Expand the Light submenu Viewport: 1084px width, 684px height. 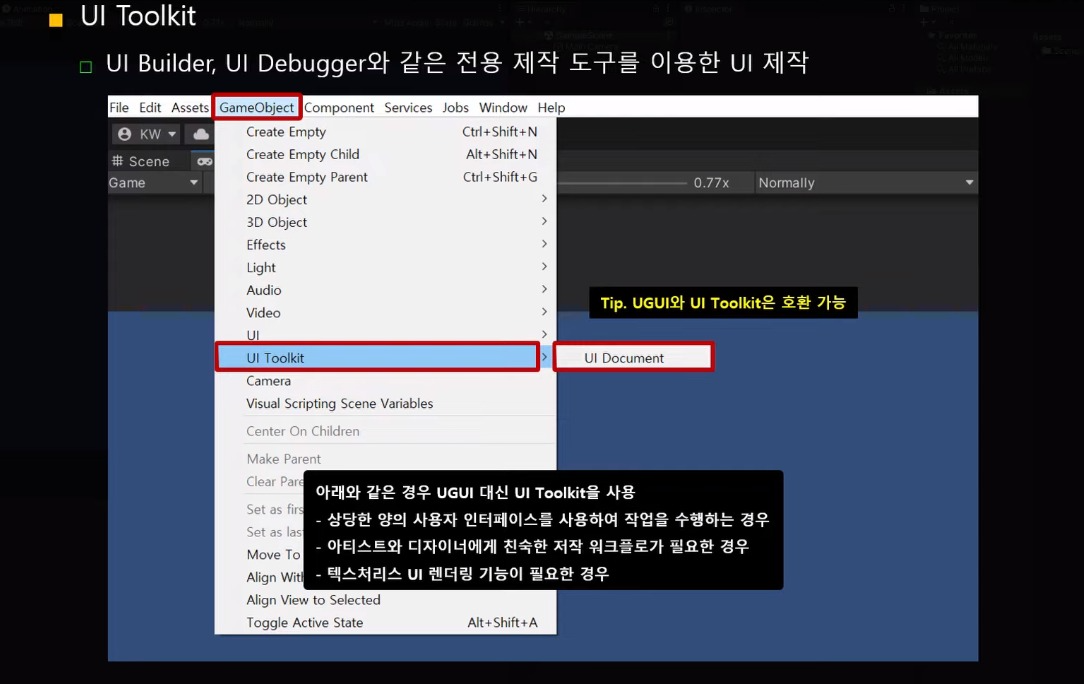[x=385, y=268]
